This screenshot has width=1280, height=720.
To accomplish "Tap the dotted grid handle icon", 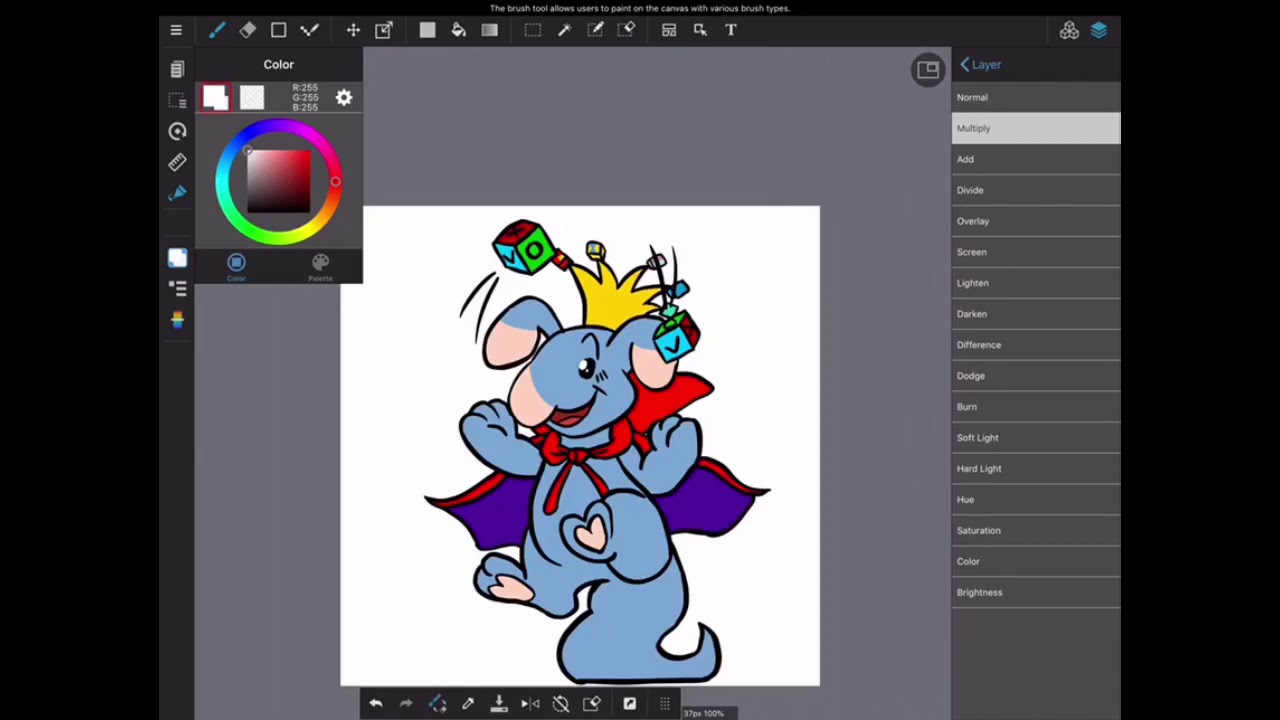I will pos(665,704).
